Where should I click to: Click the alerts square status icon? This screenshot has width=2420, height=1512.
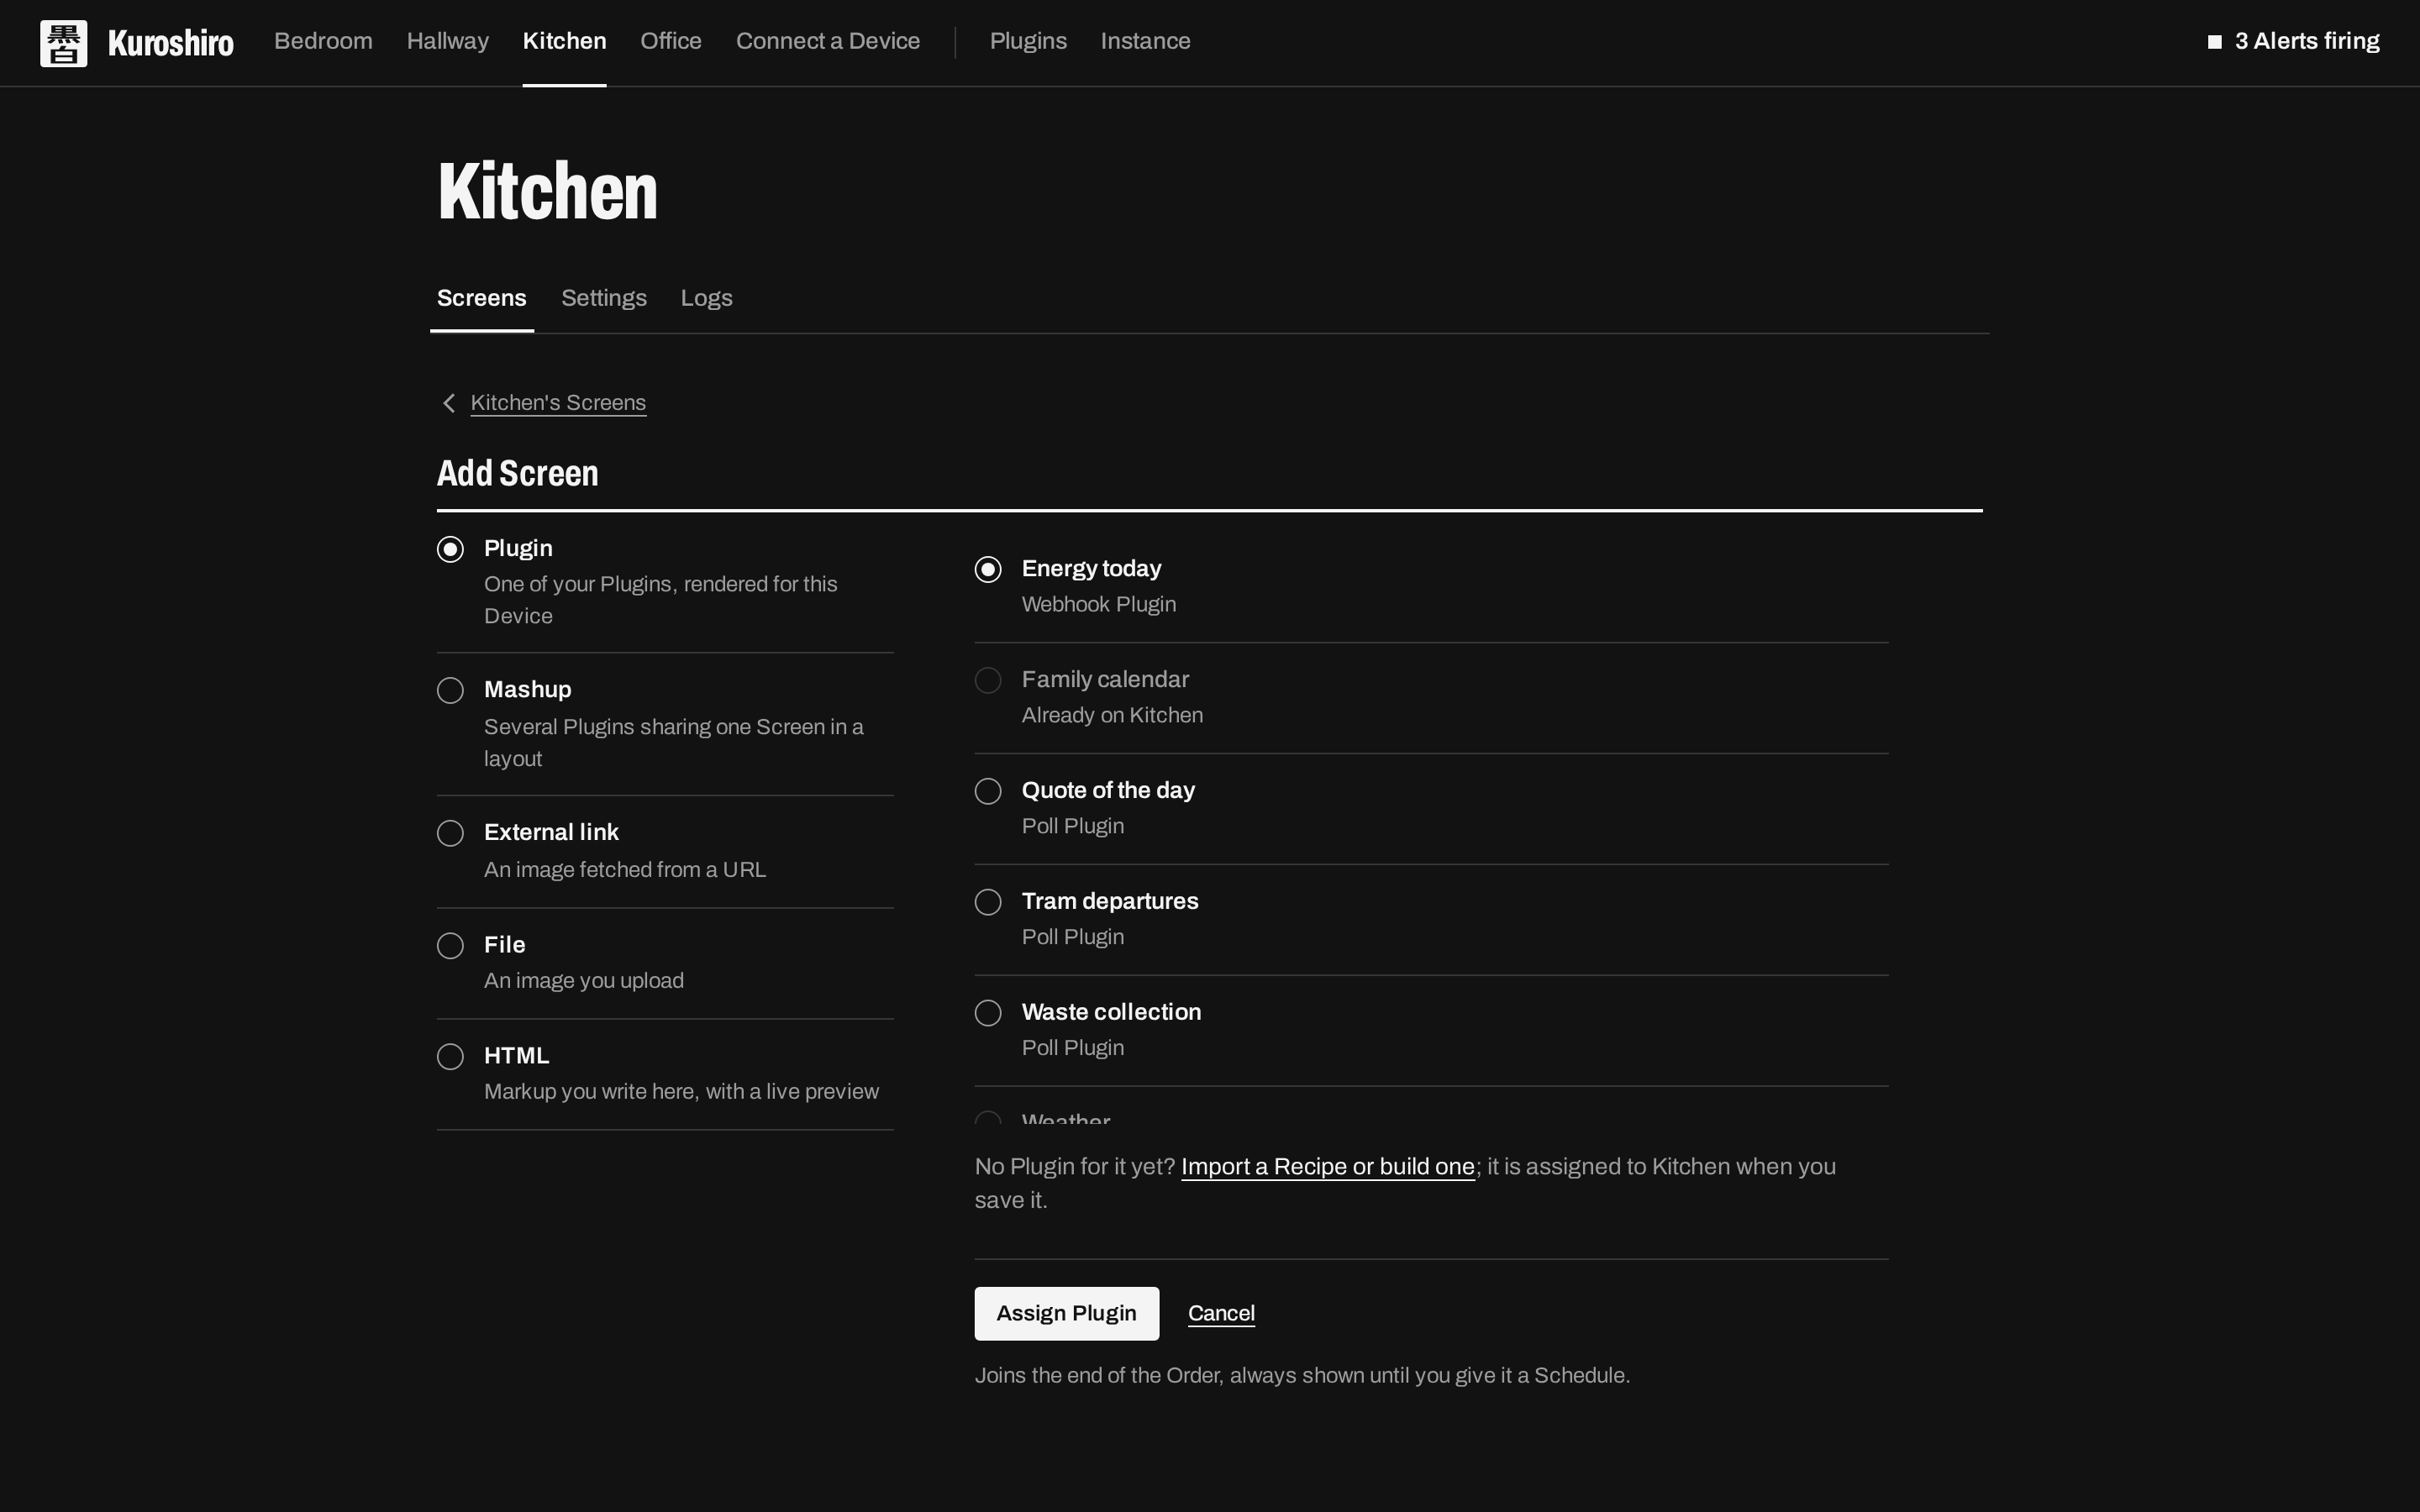(2215, 42)
